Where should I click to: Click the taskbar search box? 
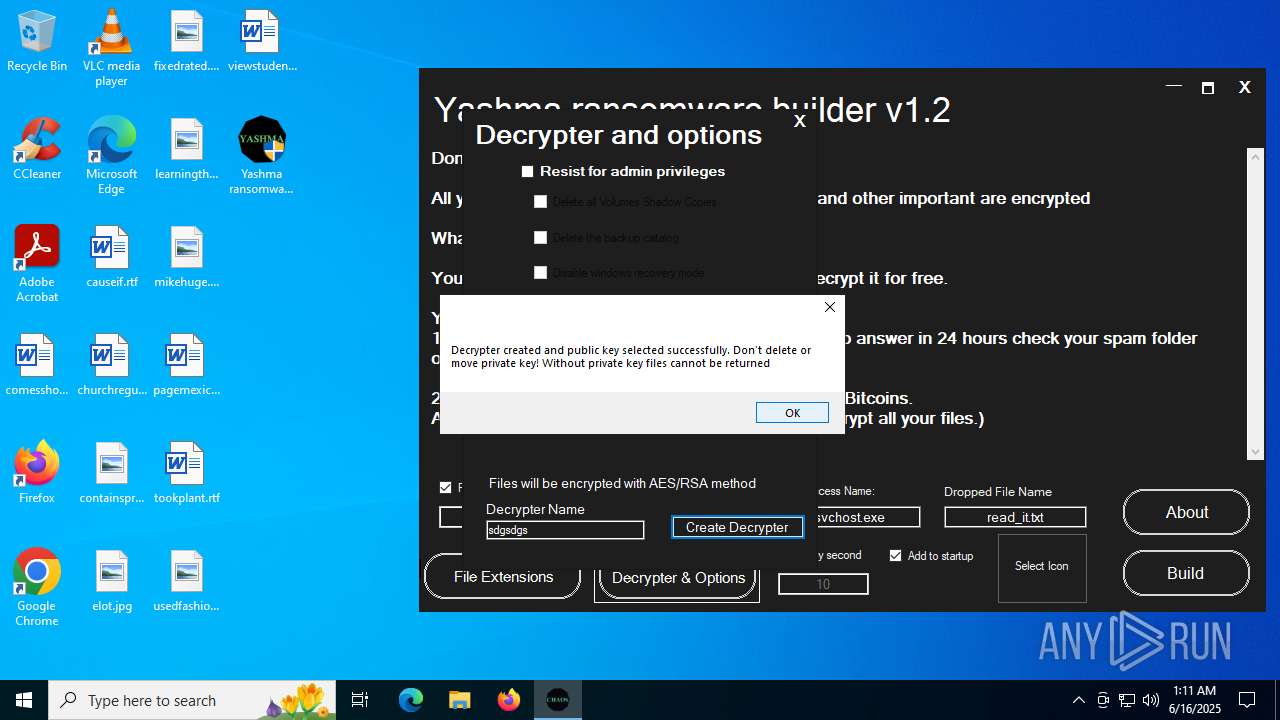tap(192, 700)
